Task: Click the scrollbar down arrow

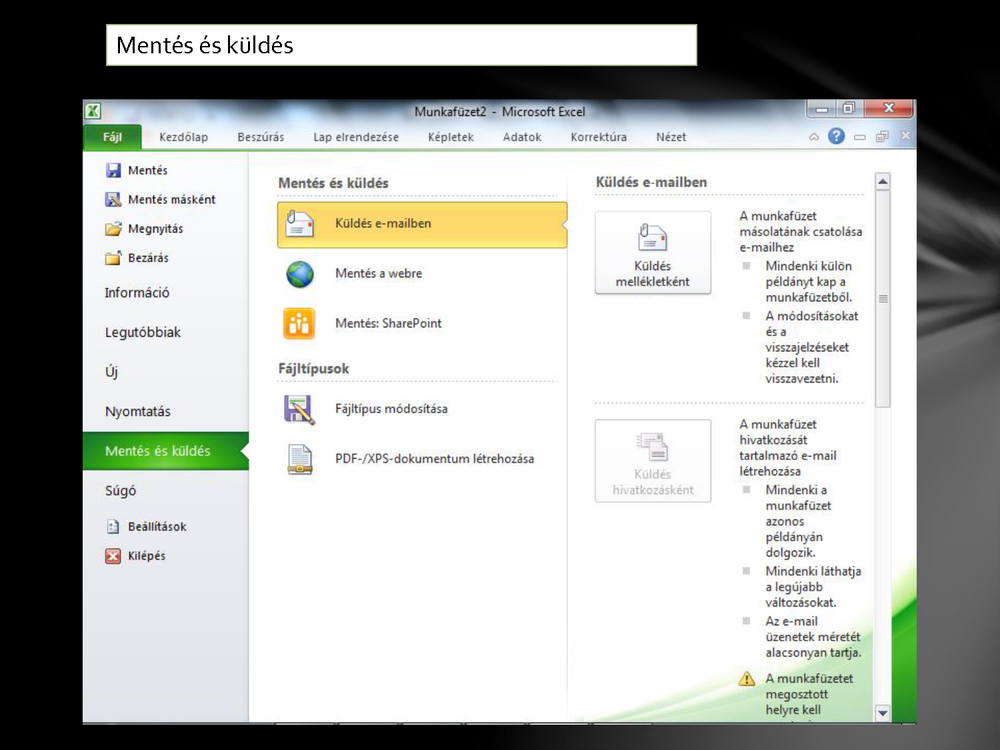Action: click(883, 713)
